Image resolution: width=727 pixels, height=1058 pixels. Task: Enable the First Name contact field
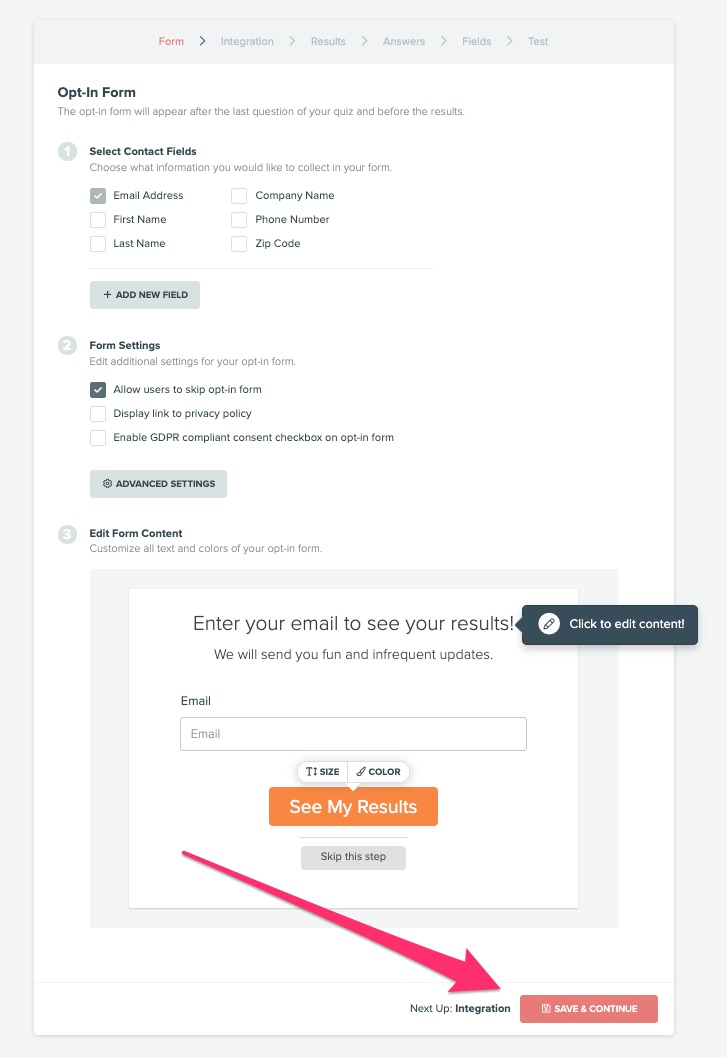coord(97,219)
